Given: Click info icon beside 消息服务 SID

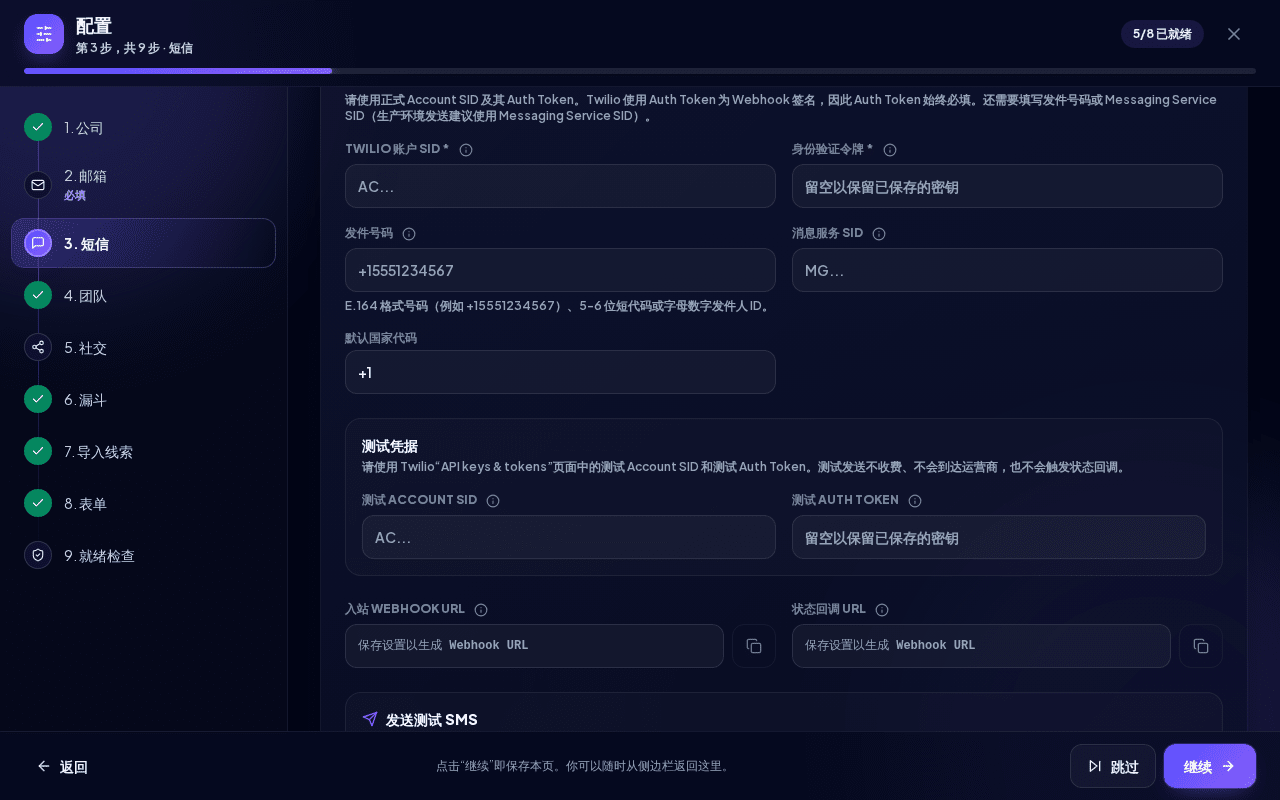Looking at the screenshot, I should (x=879, y=234).
